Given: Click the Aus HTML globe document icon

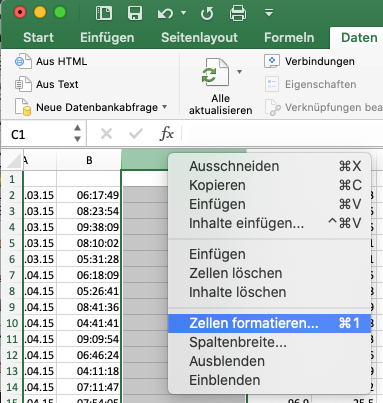Looking at the screenshot, I should tap(23, 61).
